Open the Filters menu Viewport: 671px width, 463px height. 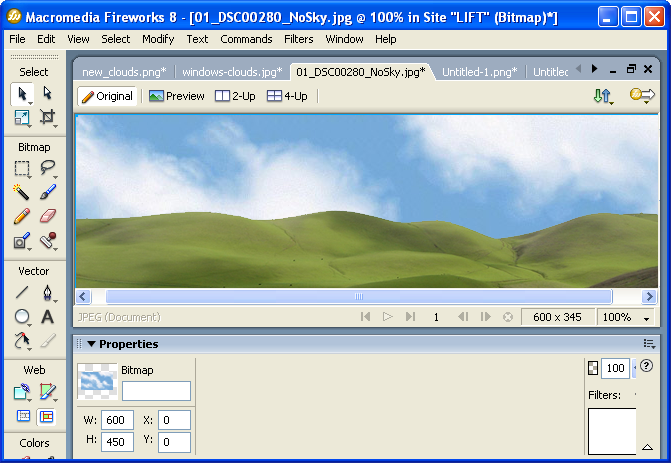(298, 39)
